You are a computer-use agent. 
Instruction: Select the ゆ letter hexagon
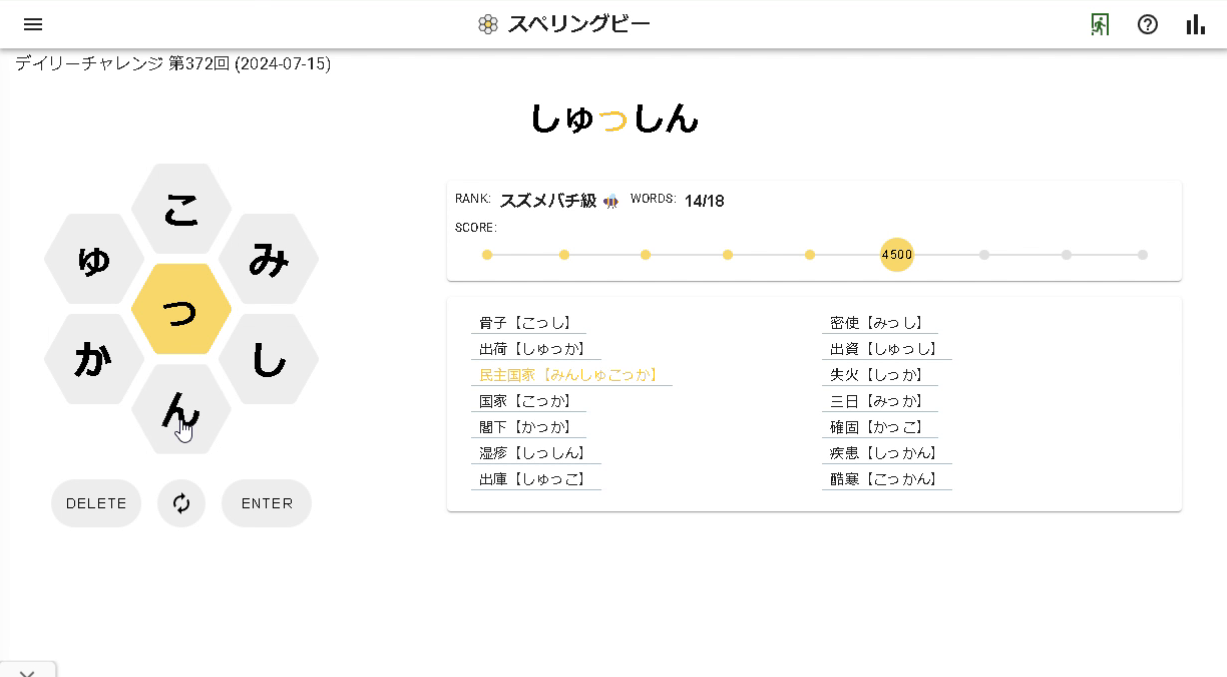(x=93, y=259)
